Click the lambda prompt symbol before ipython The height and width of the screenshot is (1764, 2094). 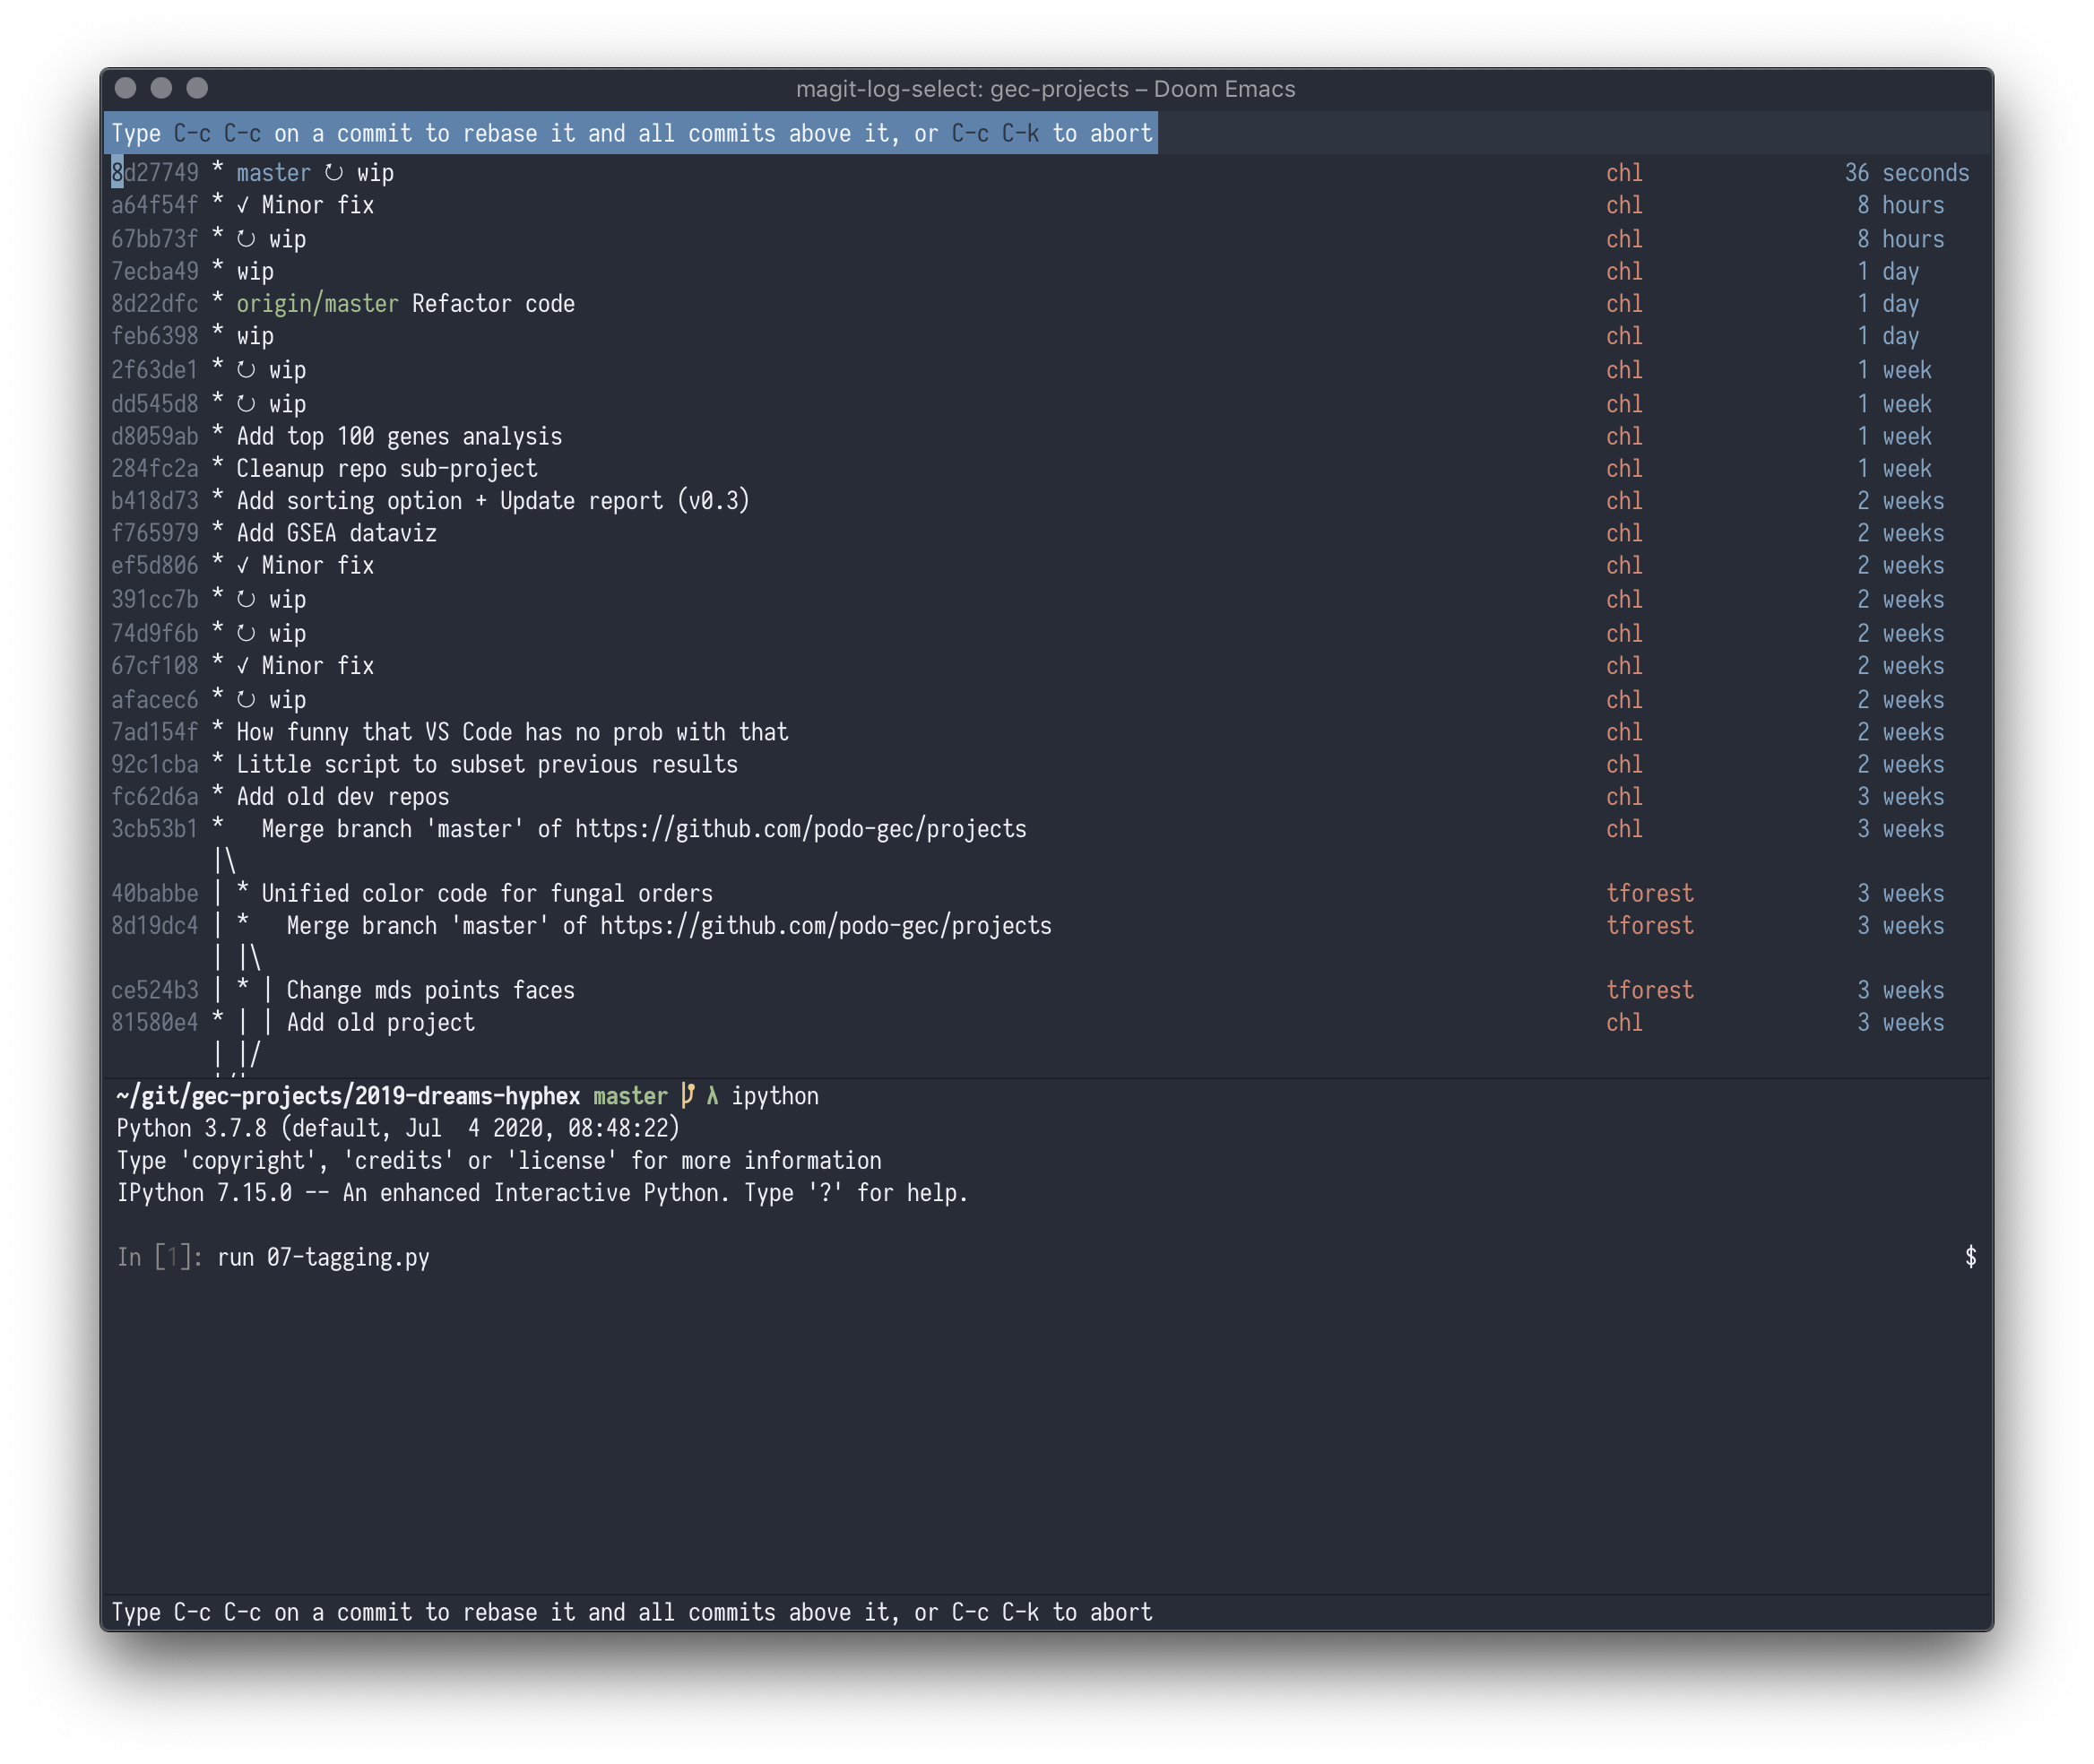[x=712, y=1096]
